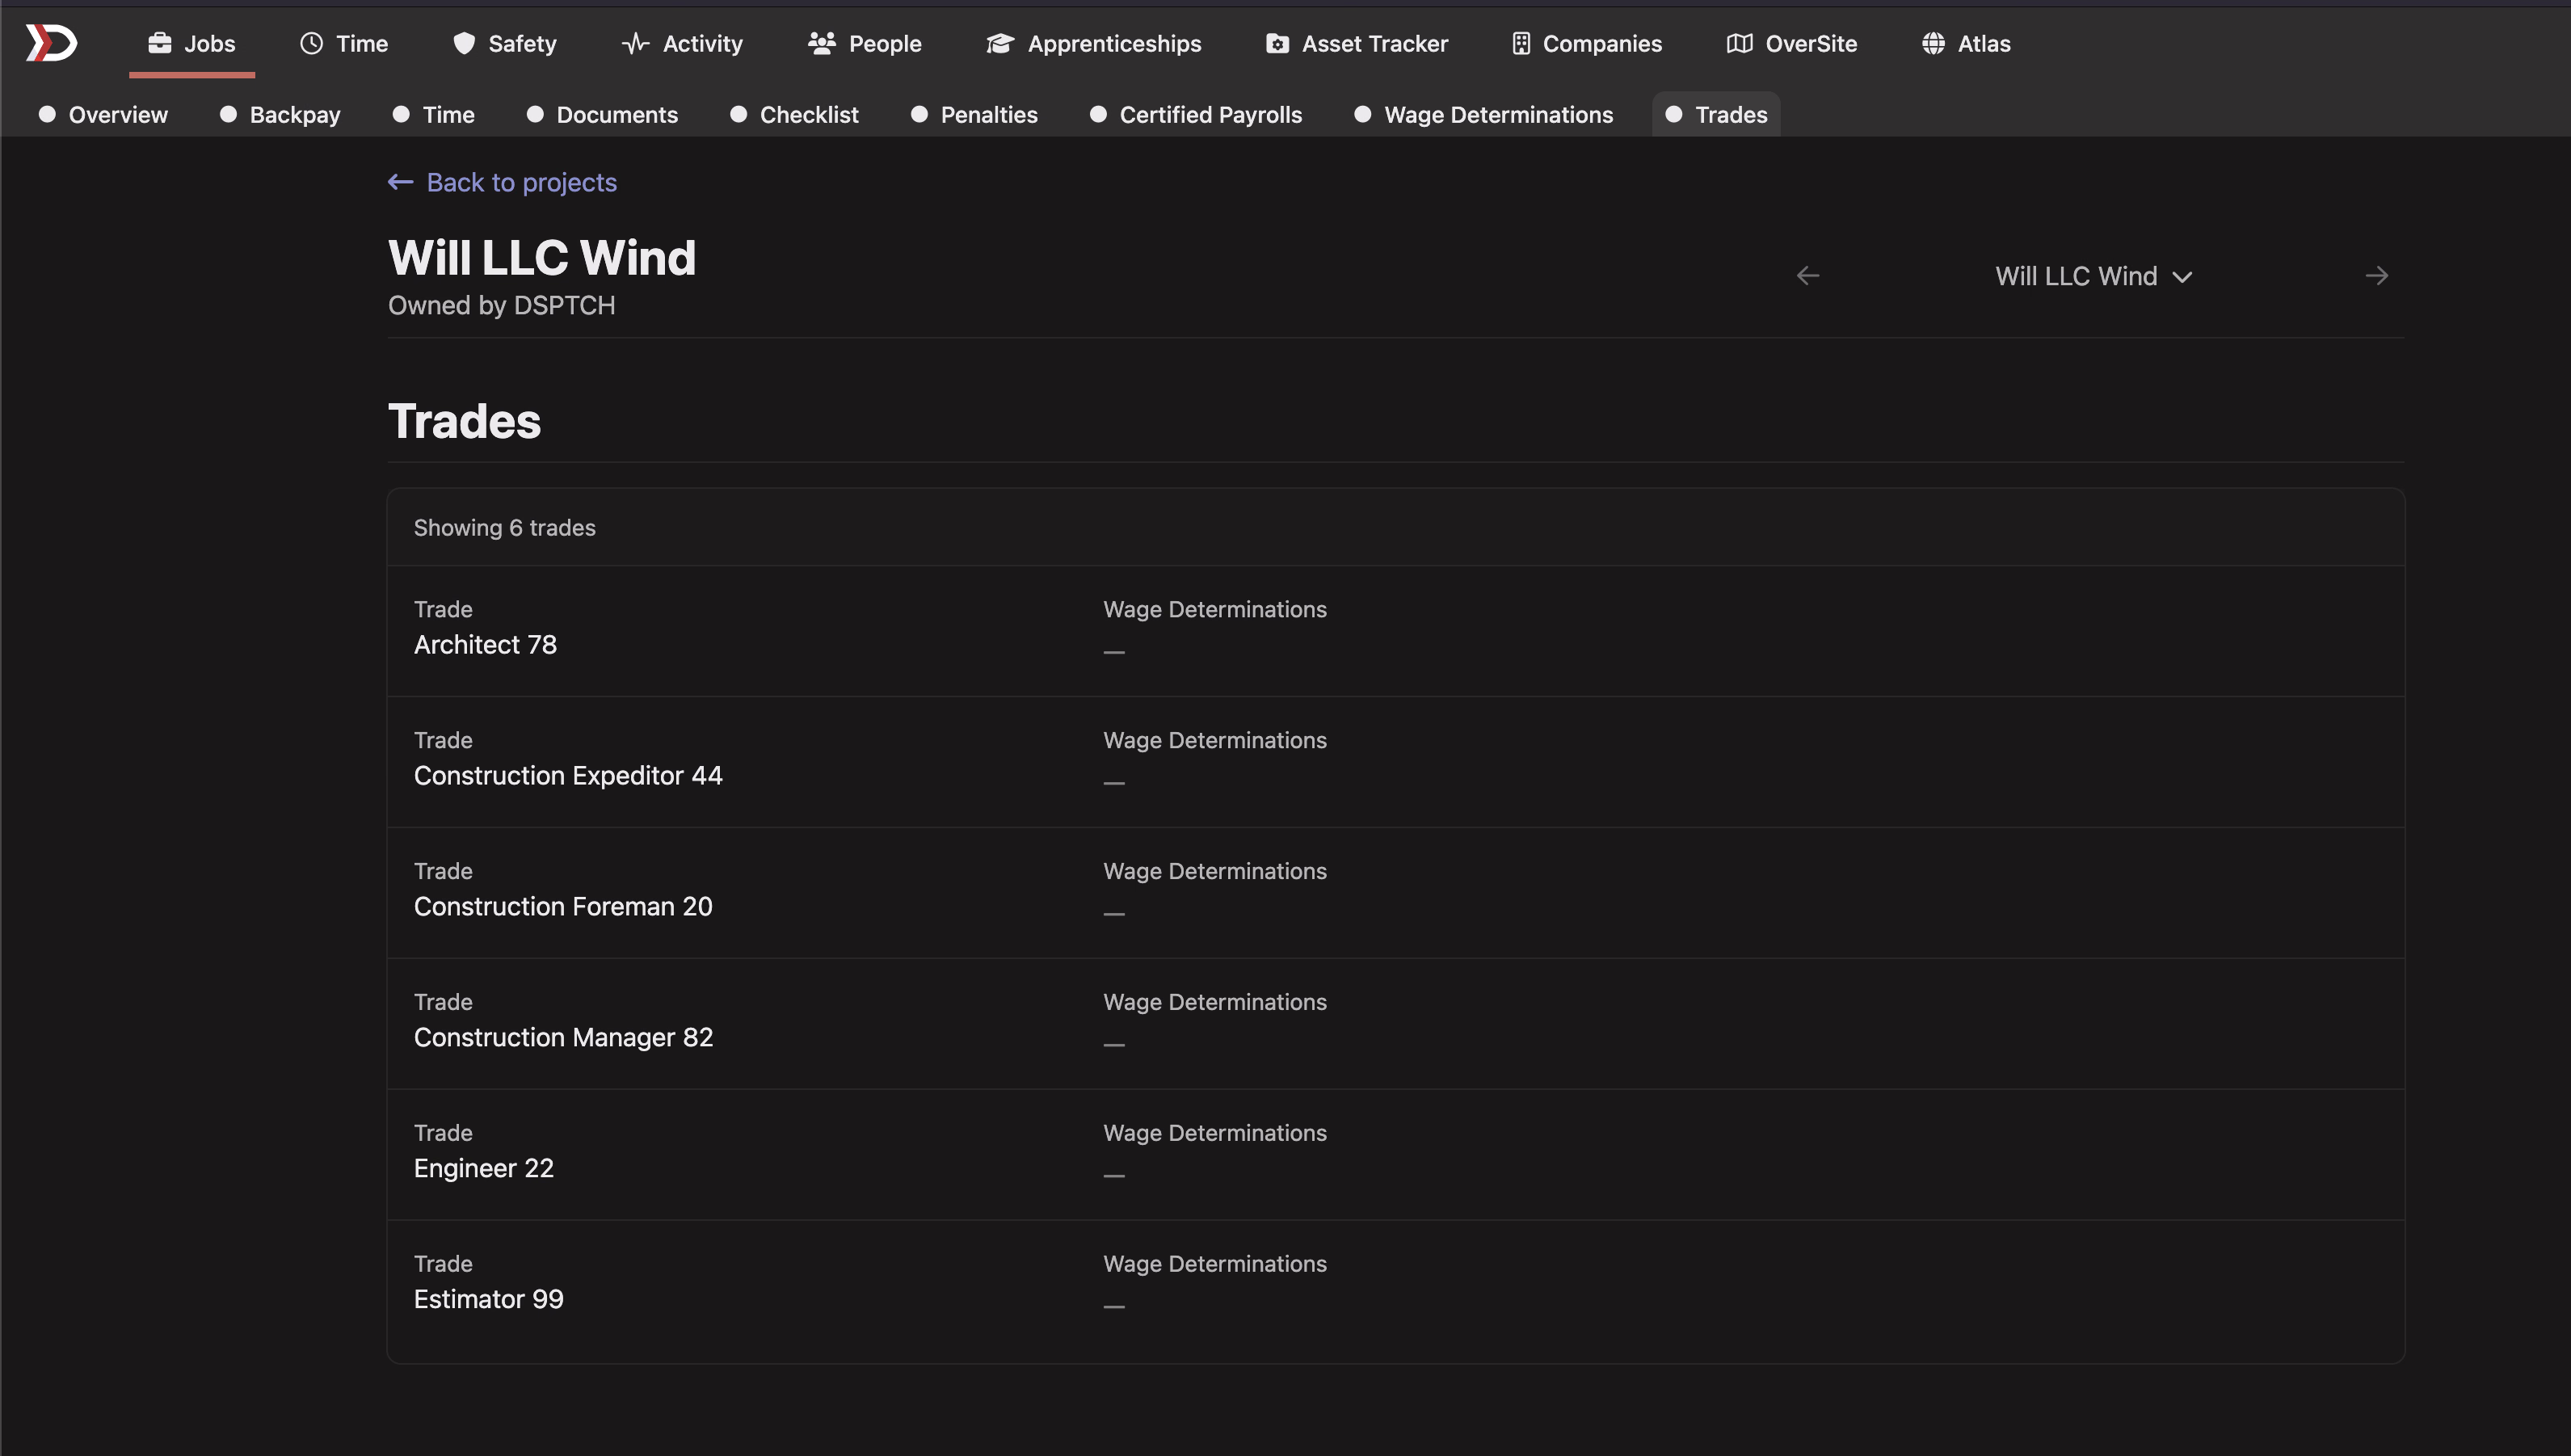
Task: Click the Time clock icon
Action: coord(312,43)
